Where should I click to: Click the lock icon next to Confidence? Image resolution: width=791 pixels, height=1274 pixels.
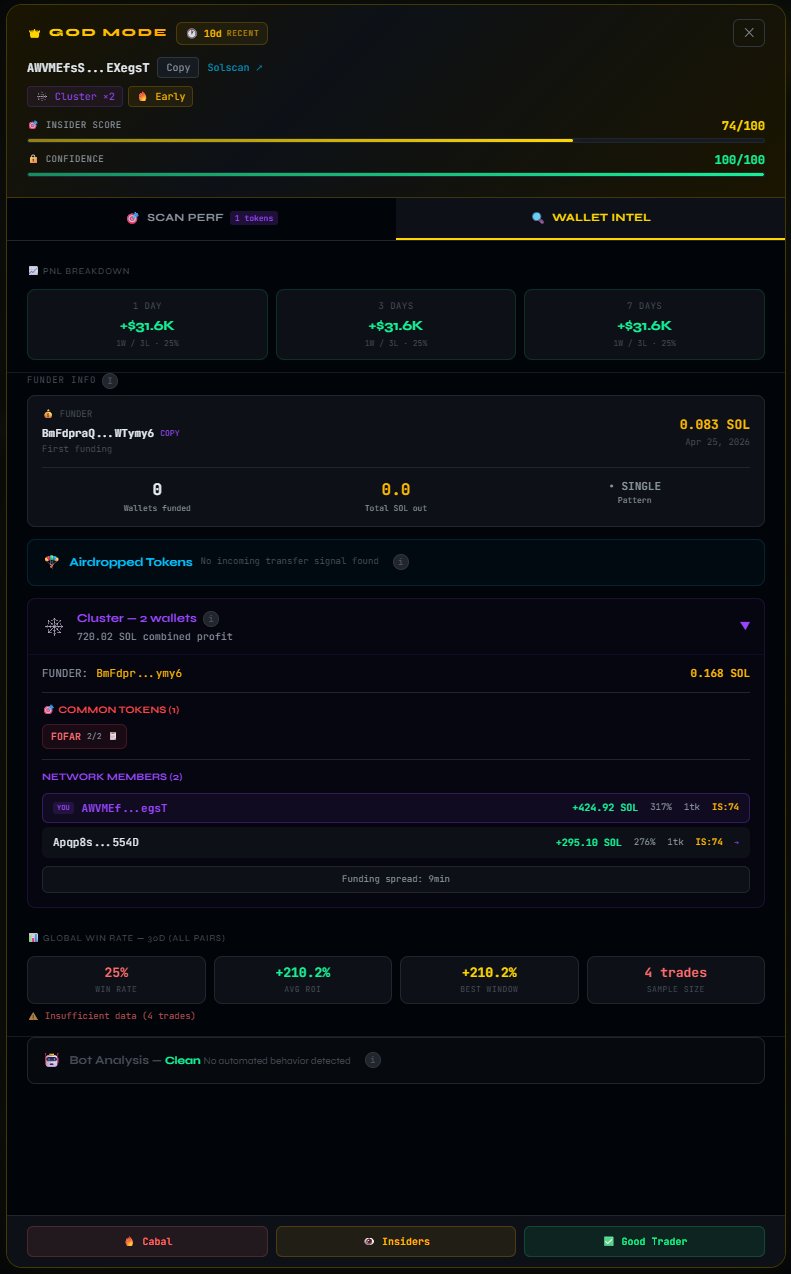coord(33,159)
